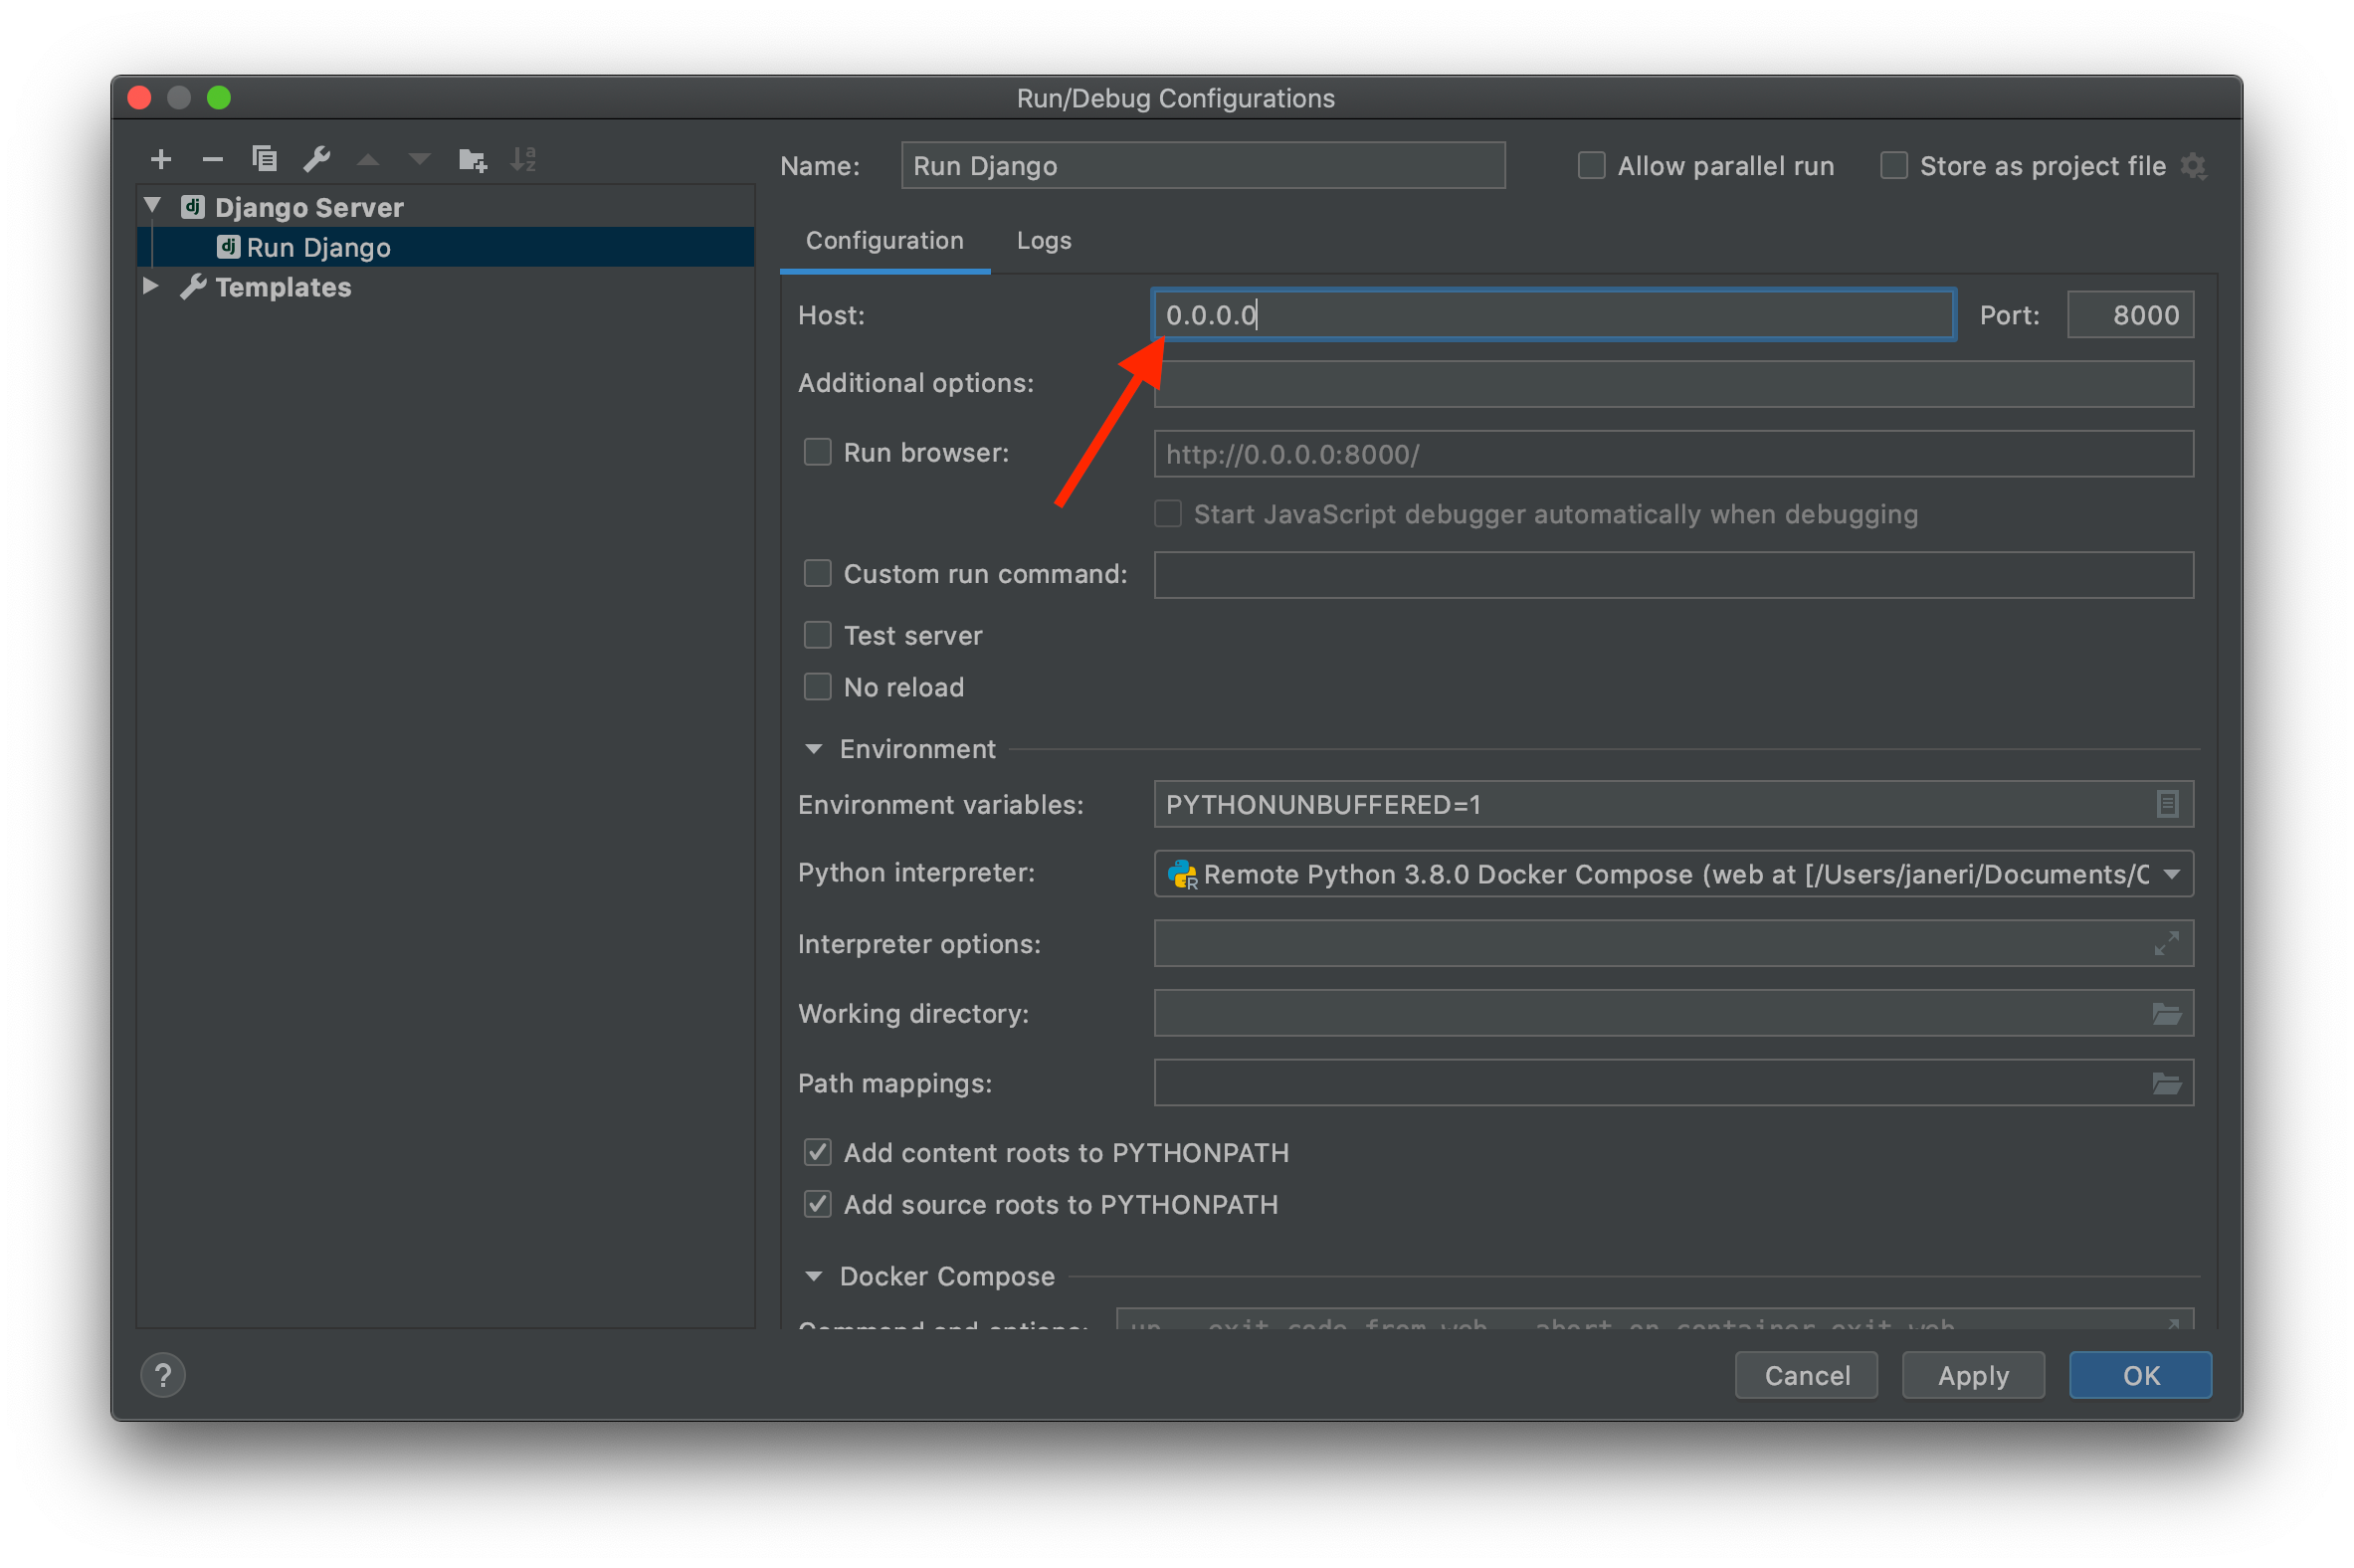
Task: Sort configurations alphabetically
Action: click(x=523, y=158)
